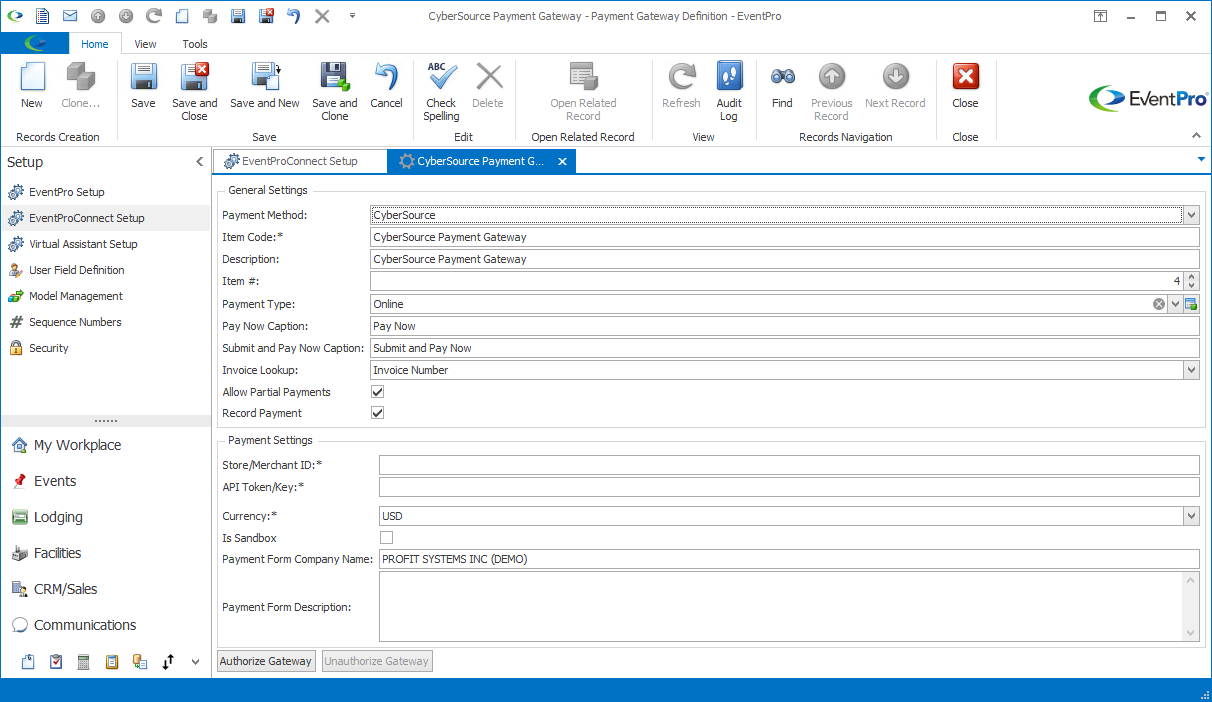The width and height of the screenshot is (1212, 702).
Task: Open the Audit Log
Action: [729, 91]
